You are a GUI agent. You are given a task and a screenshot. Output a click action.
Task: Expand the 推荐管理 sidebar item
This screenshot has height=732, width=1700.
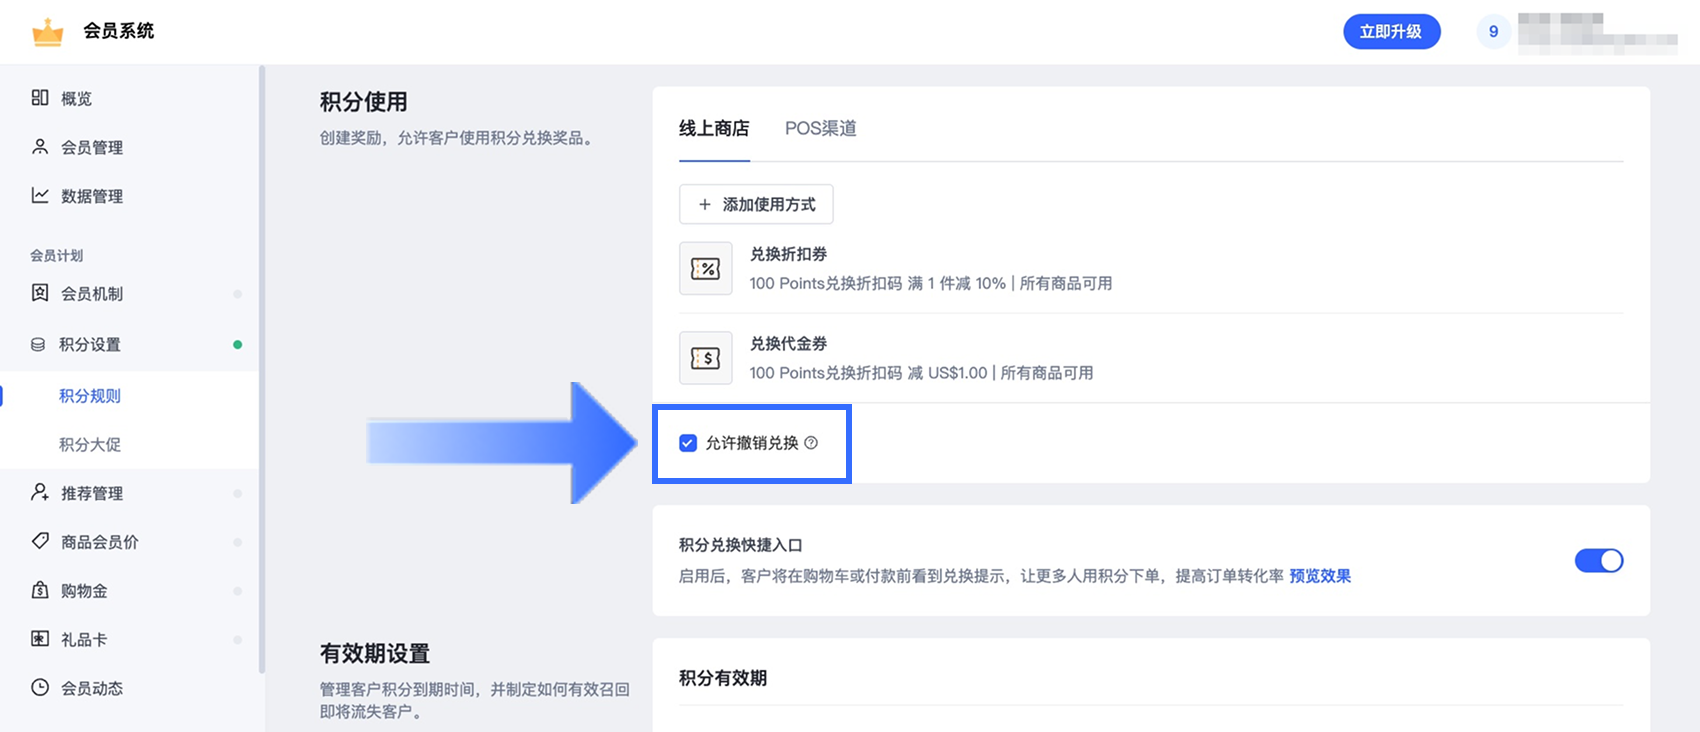pos(129,493)
